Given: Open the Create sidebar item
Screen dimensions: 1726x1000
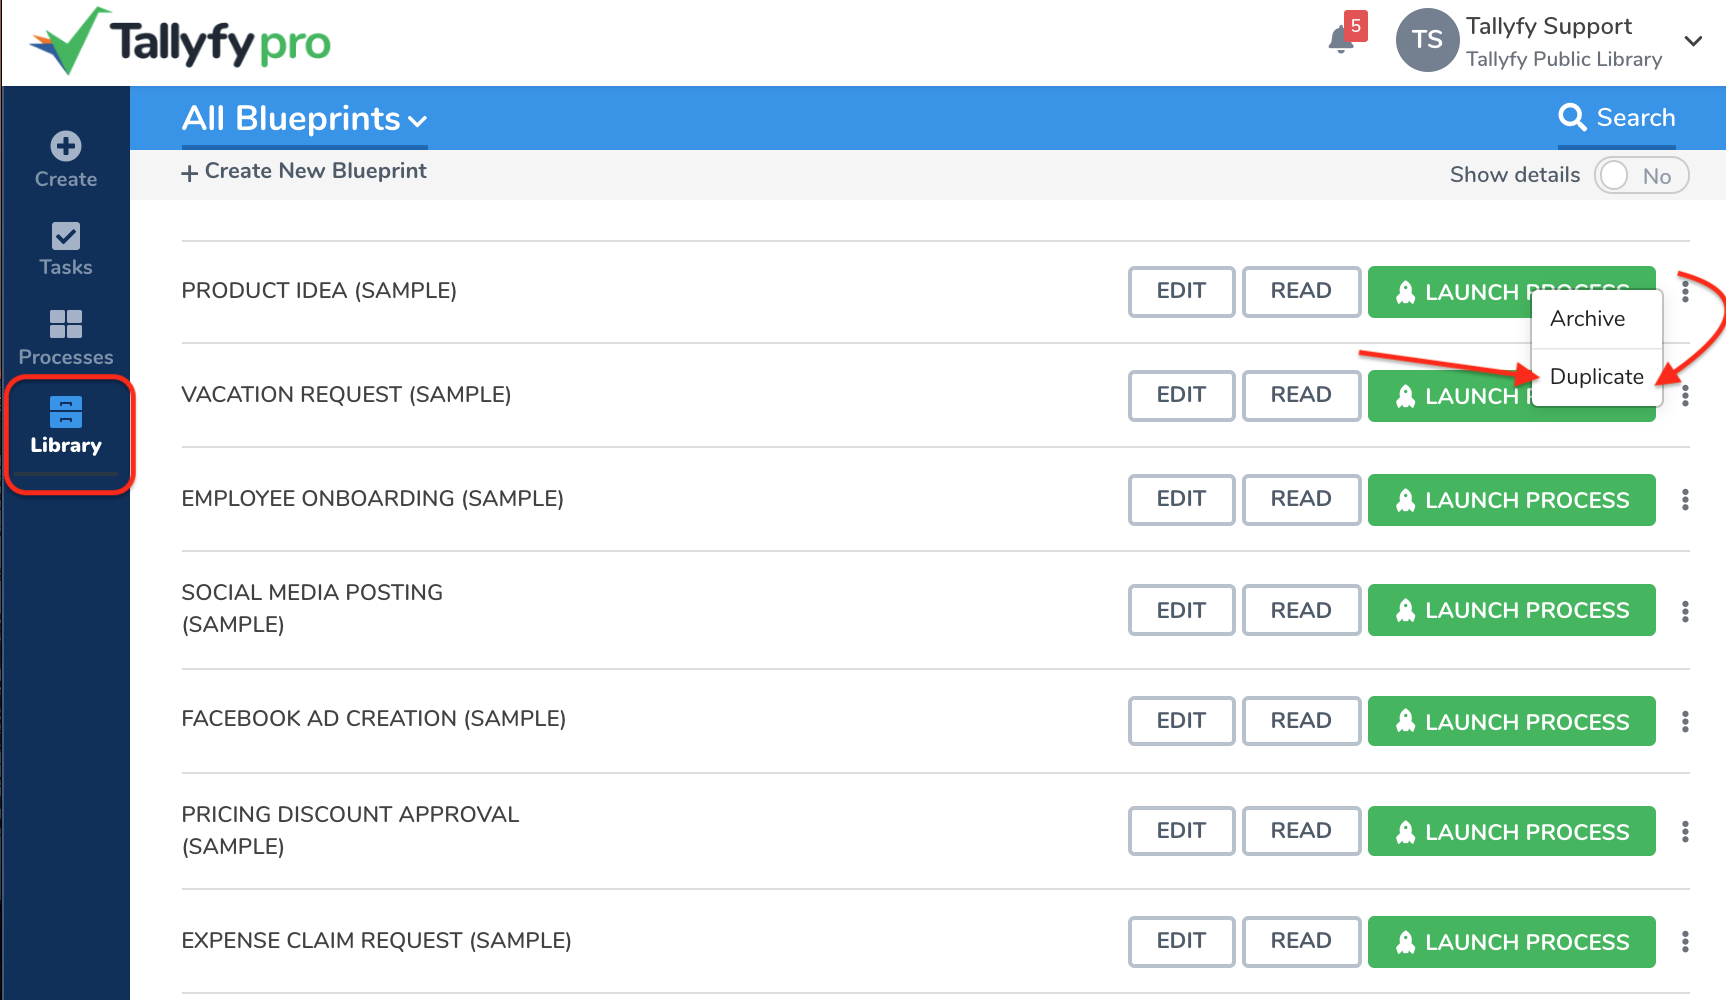Looking at the screenshot, I should point(66,160).
